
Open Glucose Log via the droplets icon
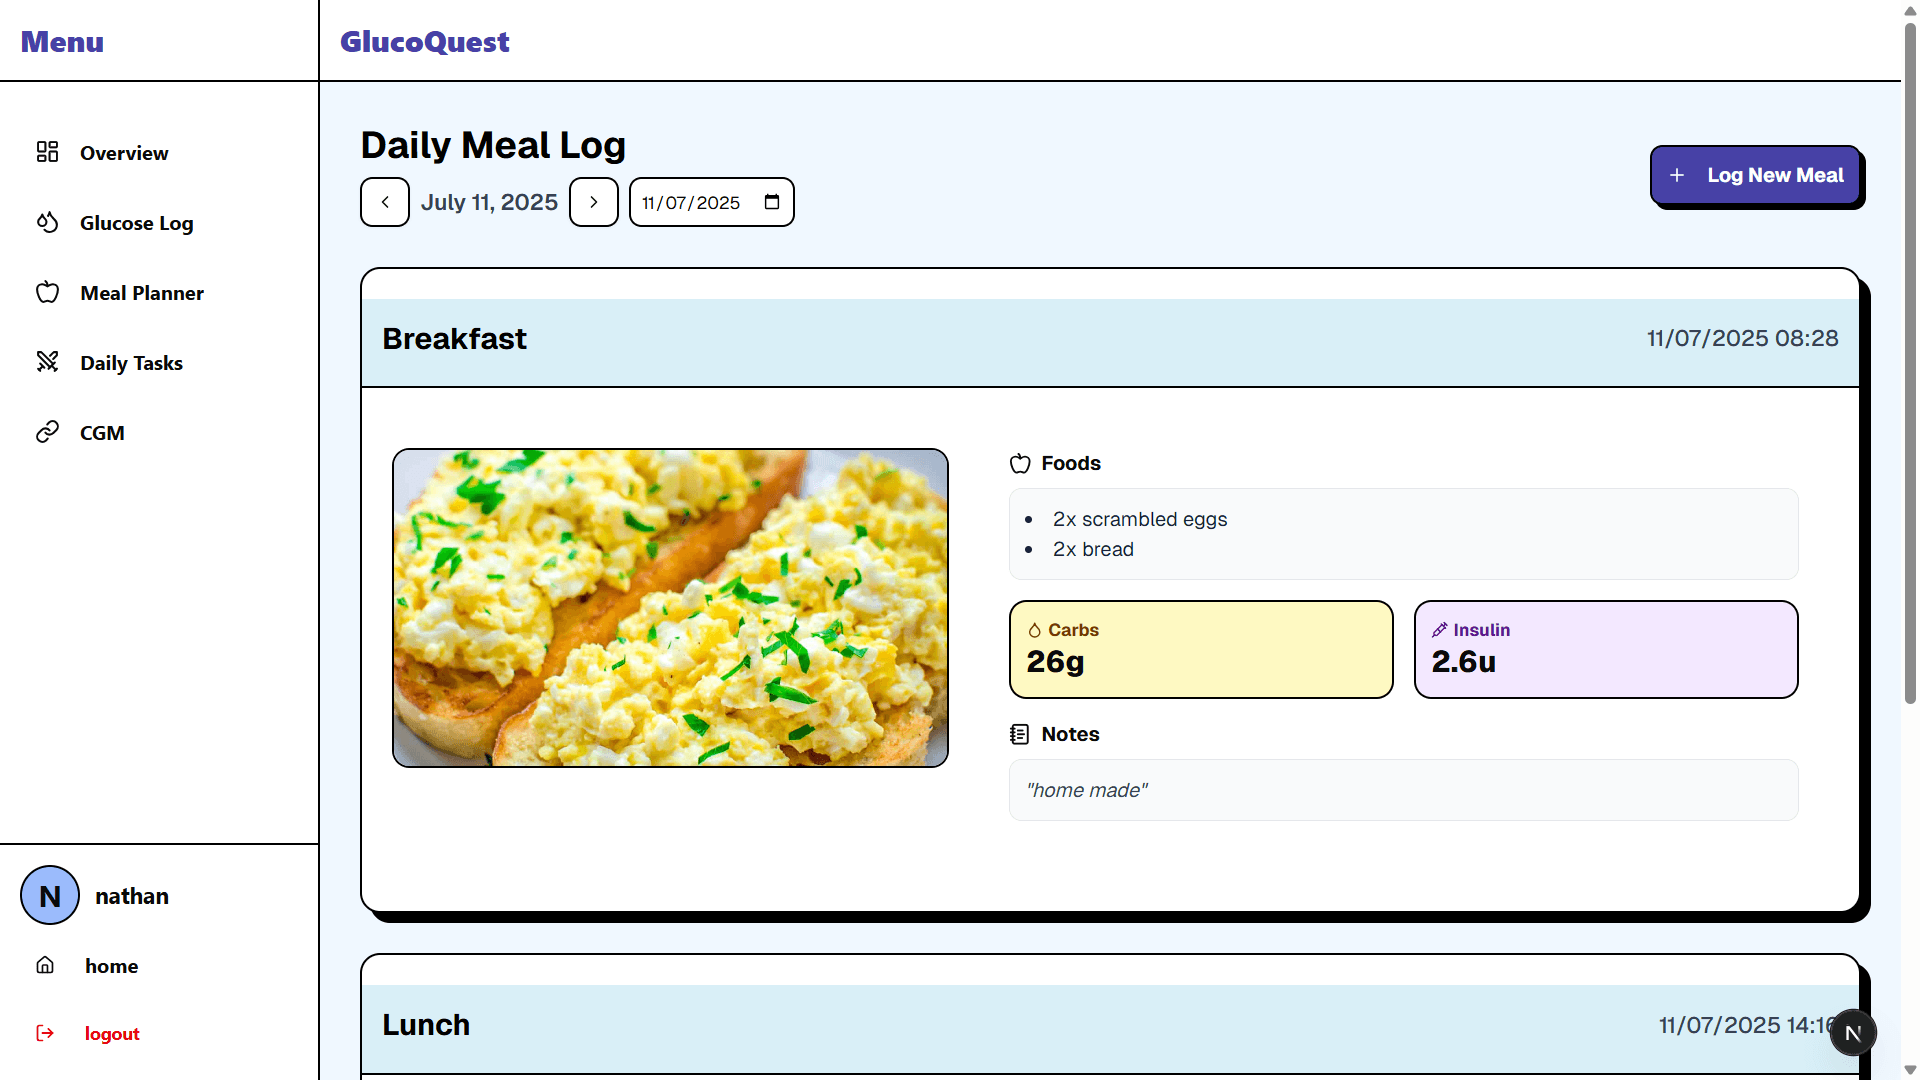pyautogui.click(x=47, y=222)
